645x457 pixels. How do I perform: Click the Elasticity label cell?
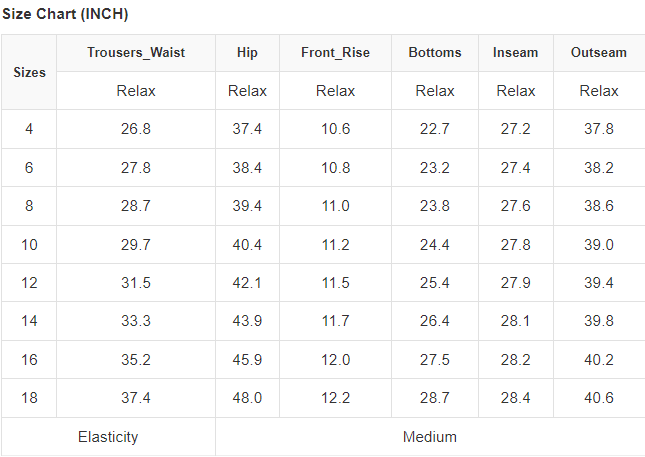(x=108, y=437)
